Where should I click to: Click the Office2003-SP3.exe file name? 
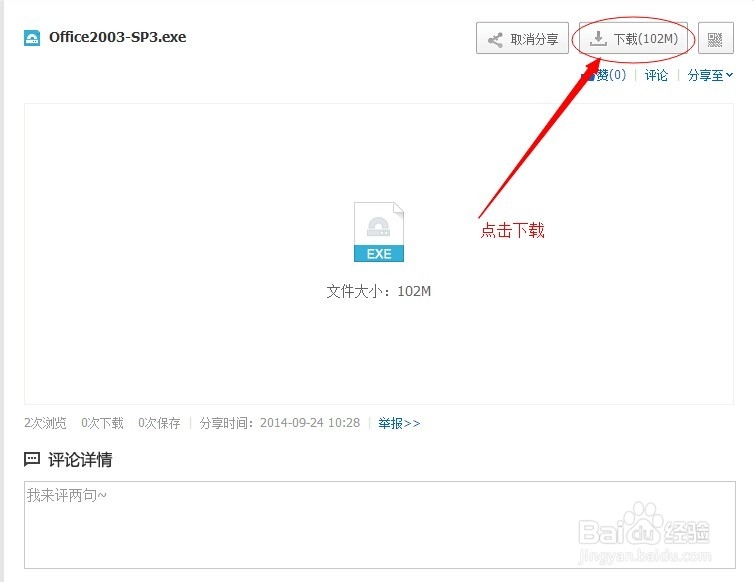pos(118,37)
